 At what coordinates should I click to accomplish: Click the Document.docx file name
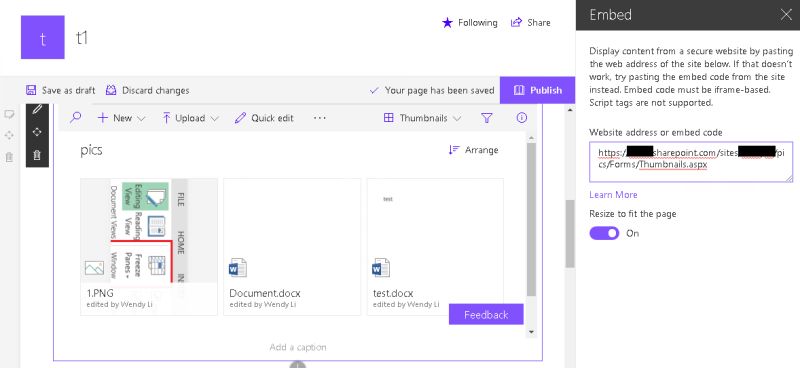265,293
